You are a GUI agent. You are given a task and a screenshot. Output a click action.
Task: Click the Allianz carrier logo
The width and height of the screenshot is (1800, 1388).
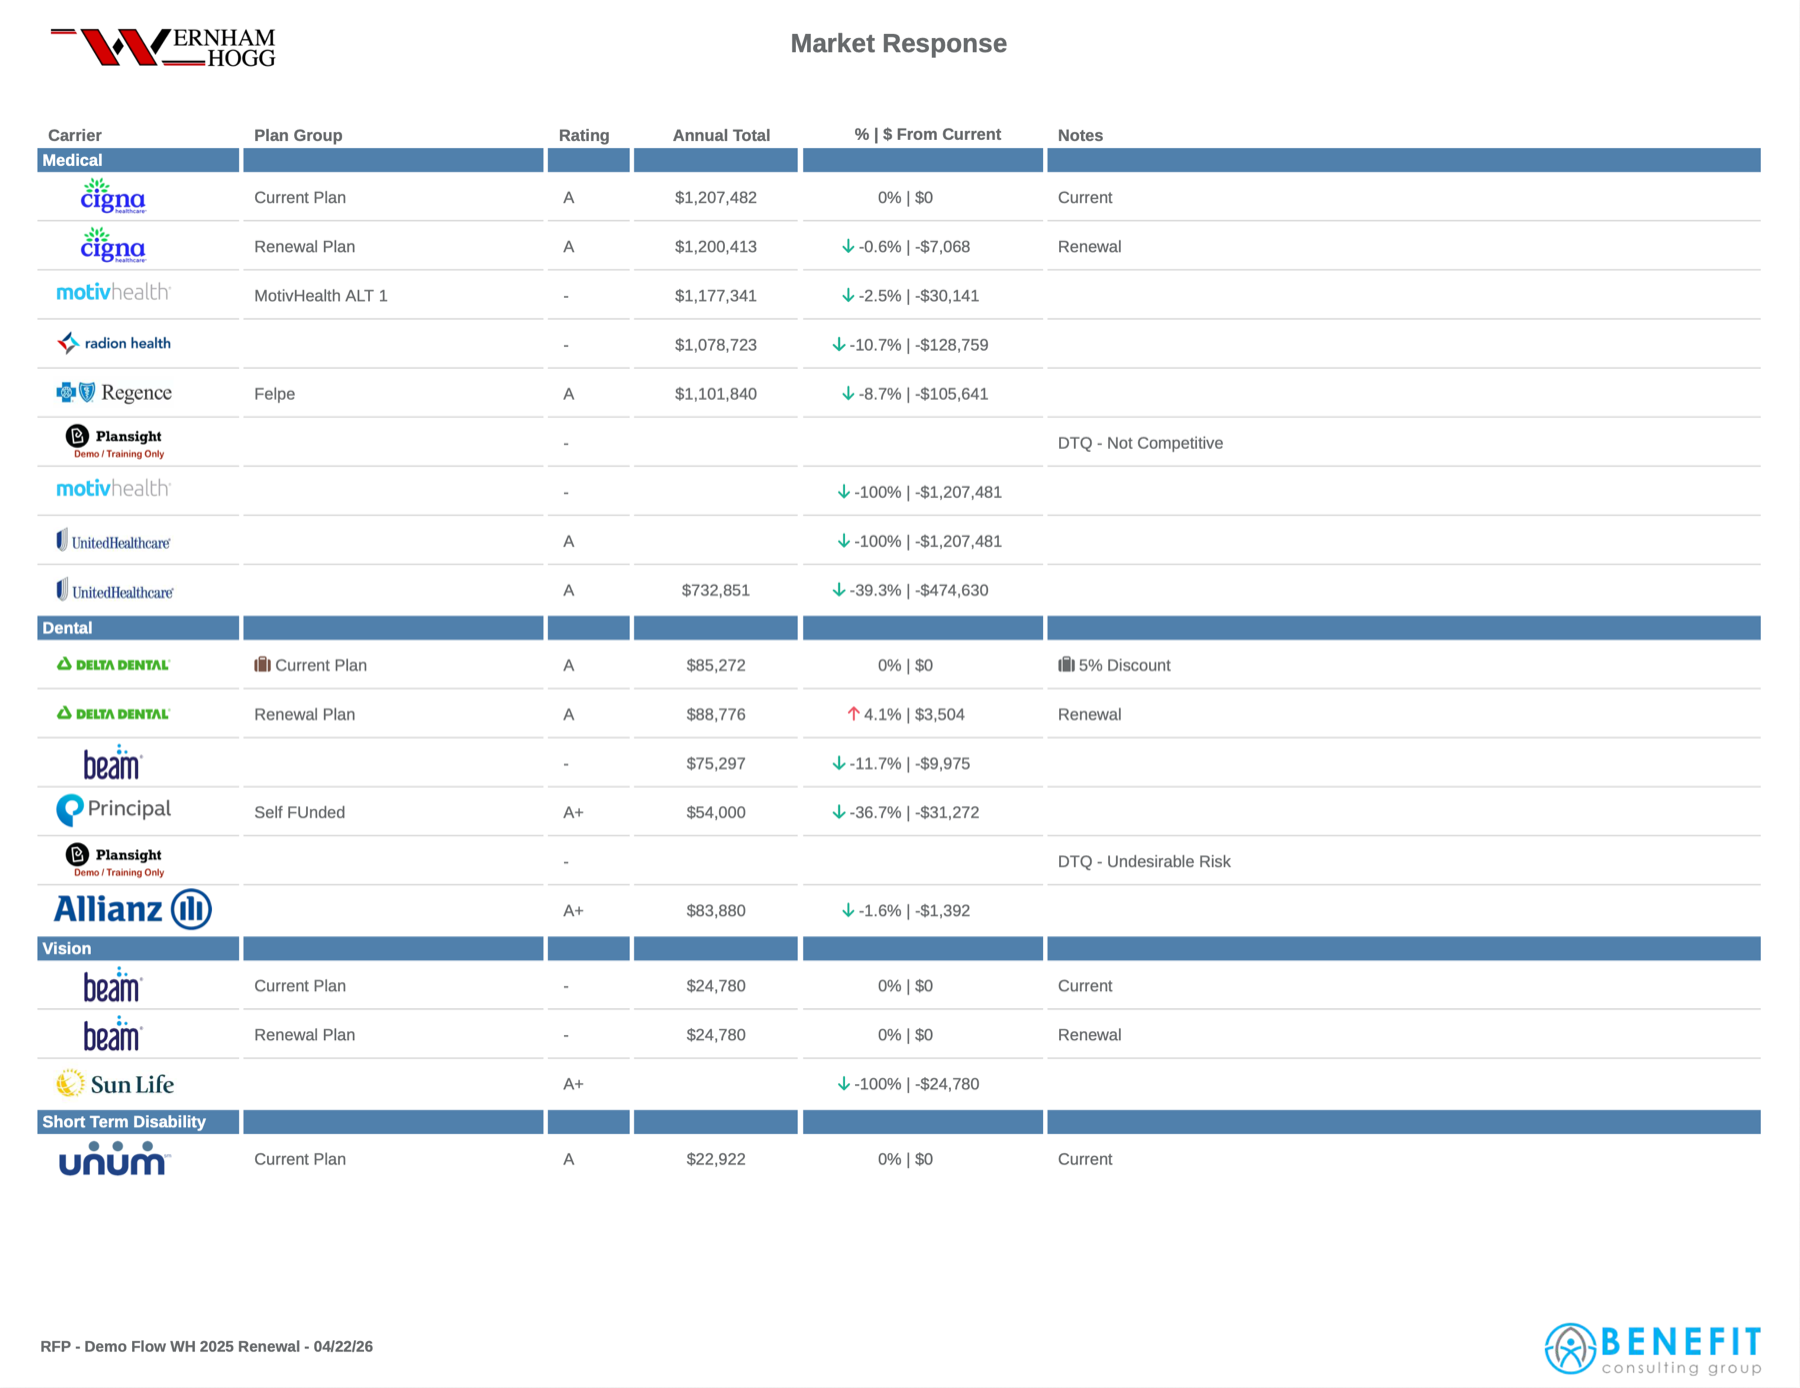[132, 910]
